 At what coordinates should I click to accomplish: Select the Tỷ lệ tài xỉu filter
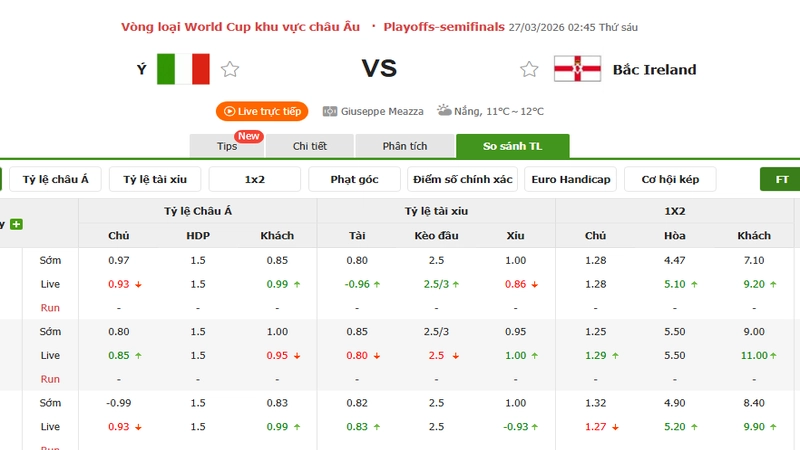click(155, 179)
